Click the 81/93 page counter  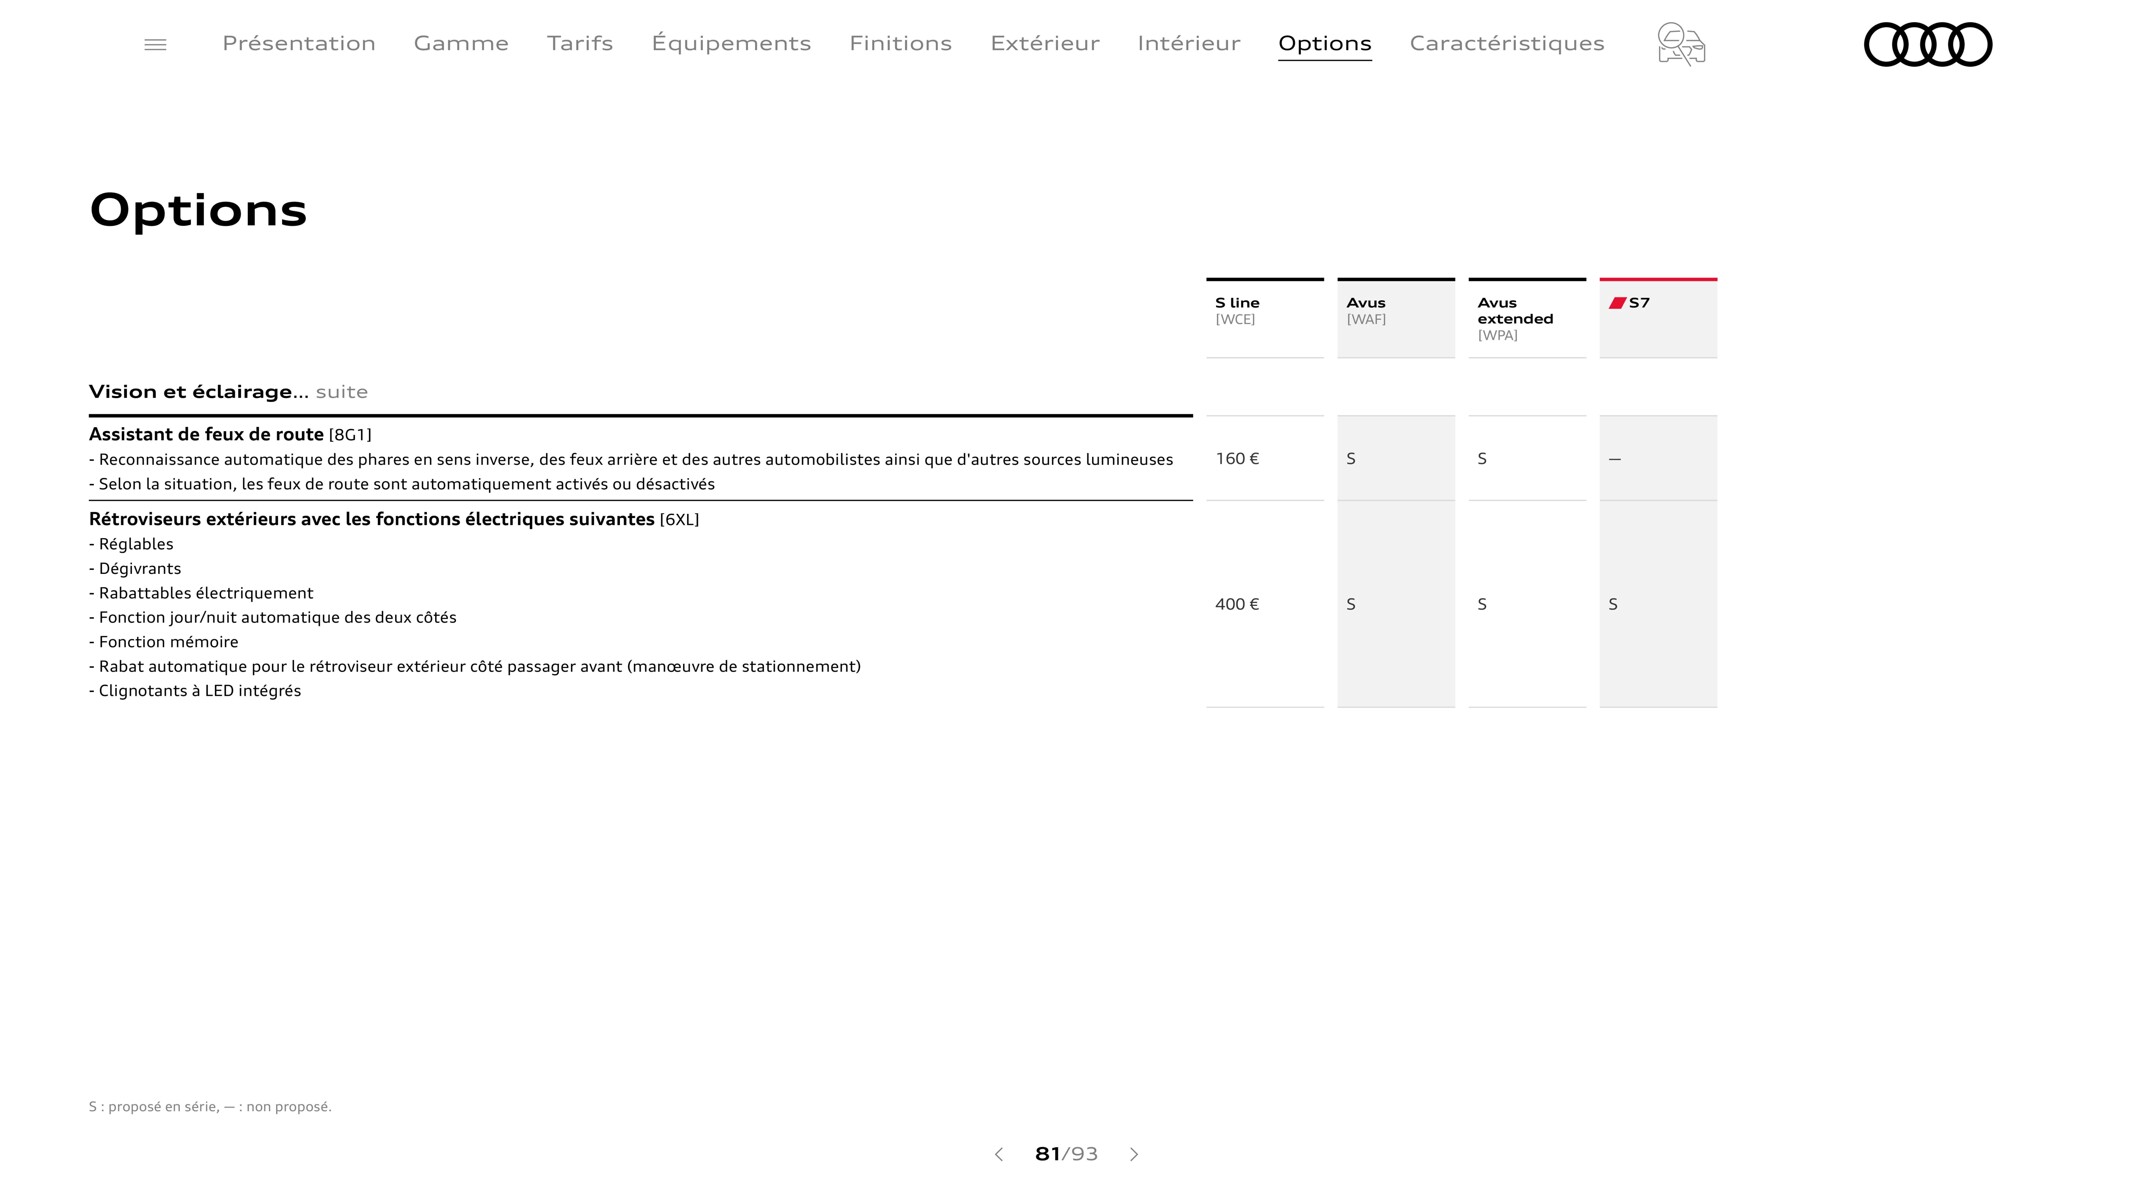tap(1066, 1154)
